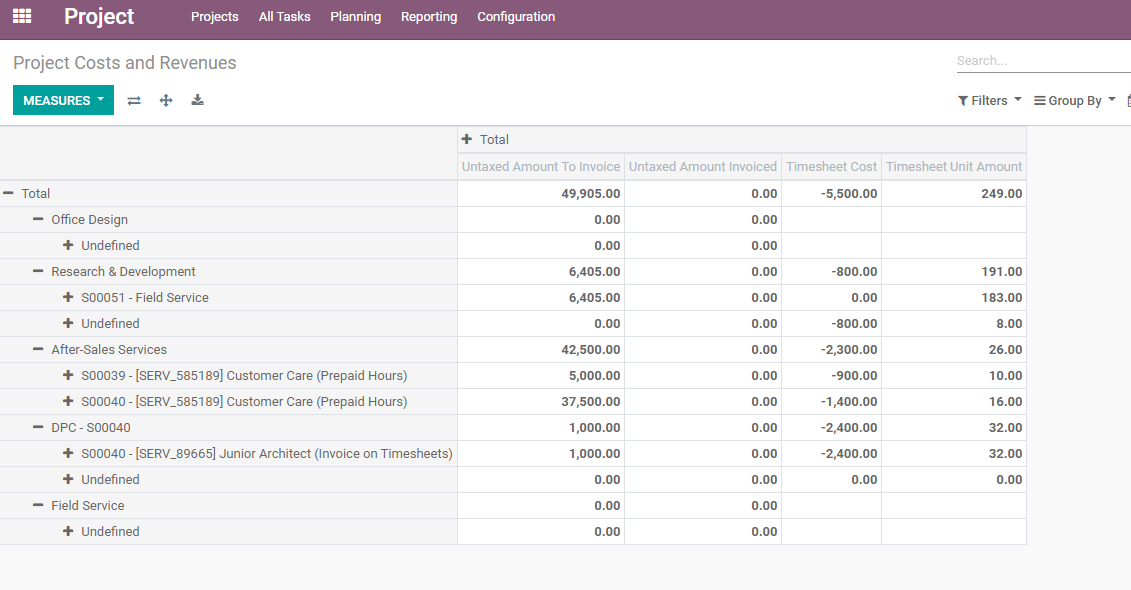
Task: Click the Project app title
Action: coord(99,16)
